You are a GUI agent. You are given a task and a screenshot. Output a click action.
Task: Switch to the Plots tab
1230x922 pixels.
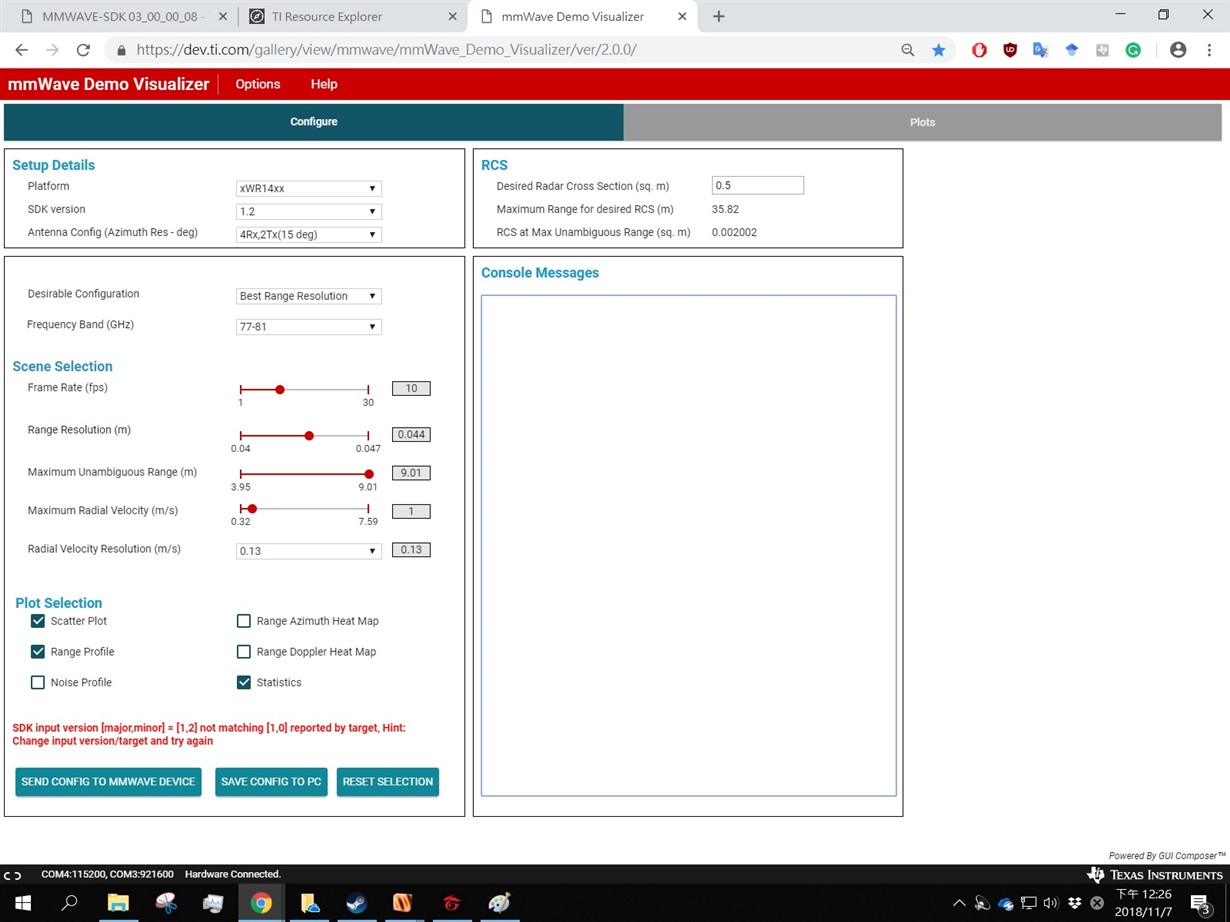923,122
